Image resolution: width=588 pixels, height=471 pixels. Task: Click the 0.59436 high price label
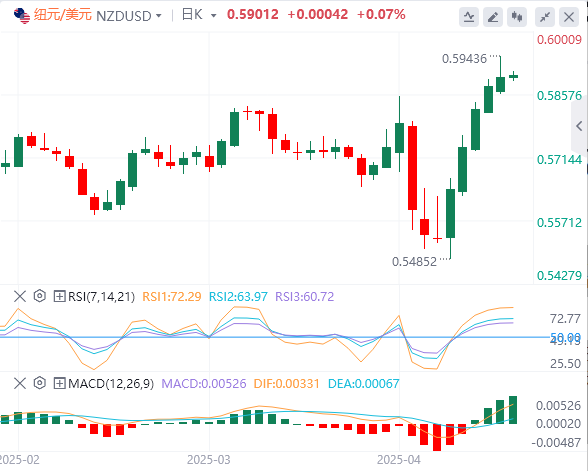click(464, 58)
